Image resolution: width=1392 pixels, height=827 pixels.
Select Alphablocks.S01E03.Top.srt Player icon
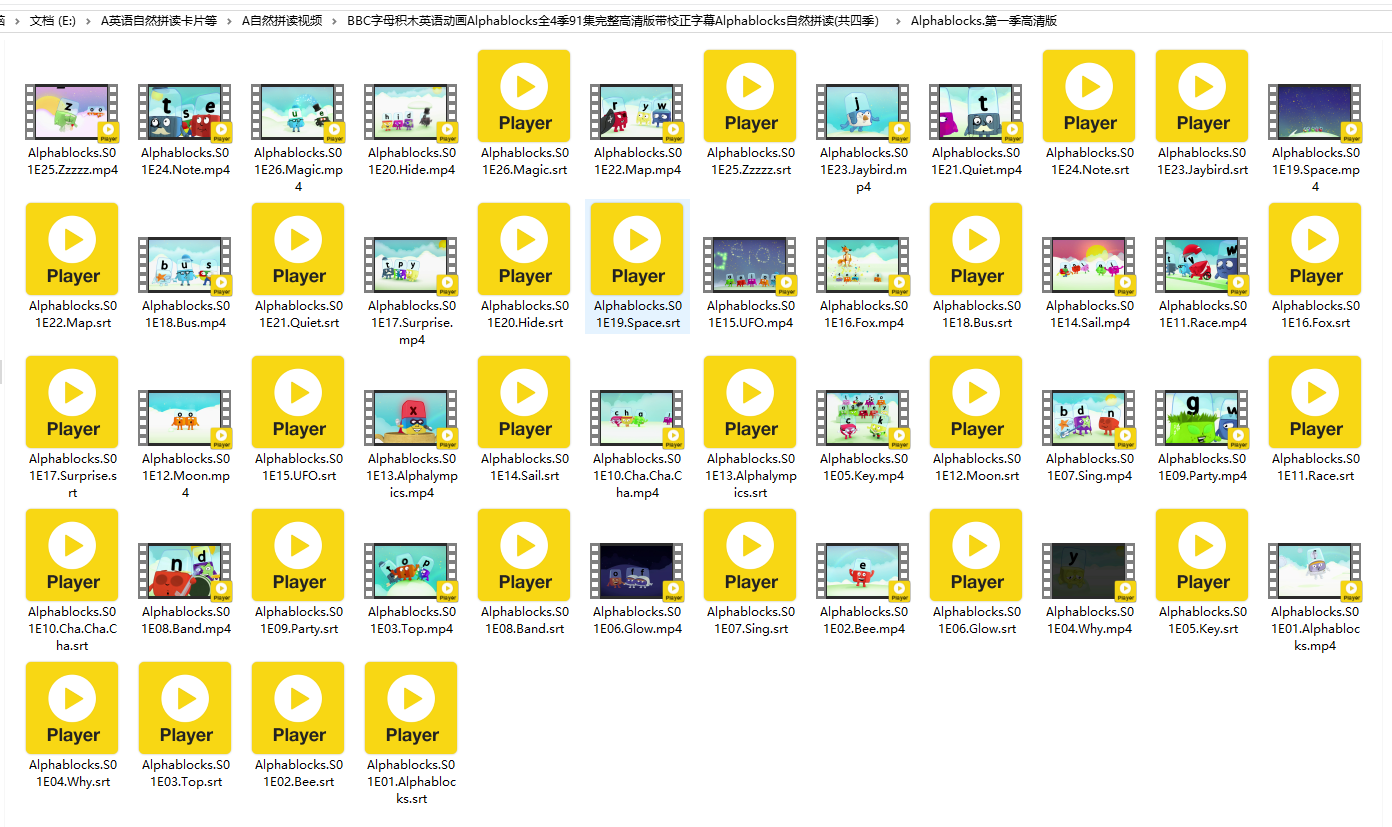185,708
